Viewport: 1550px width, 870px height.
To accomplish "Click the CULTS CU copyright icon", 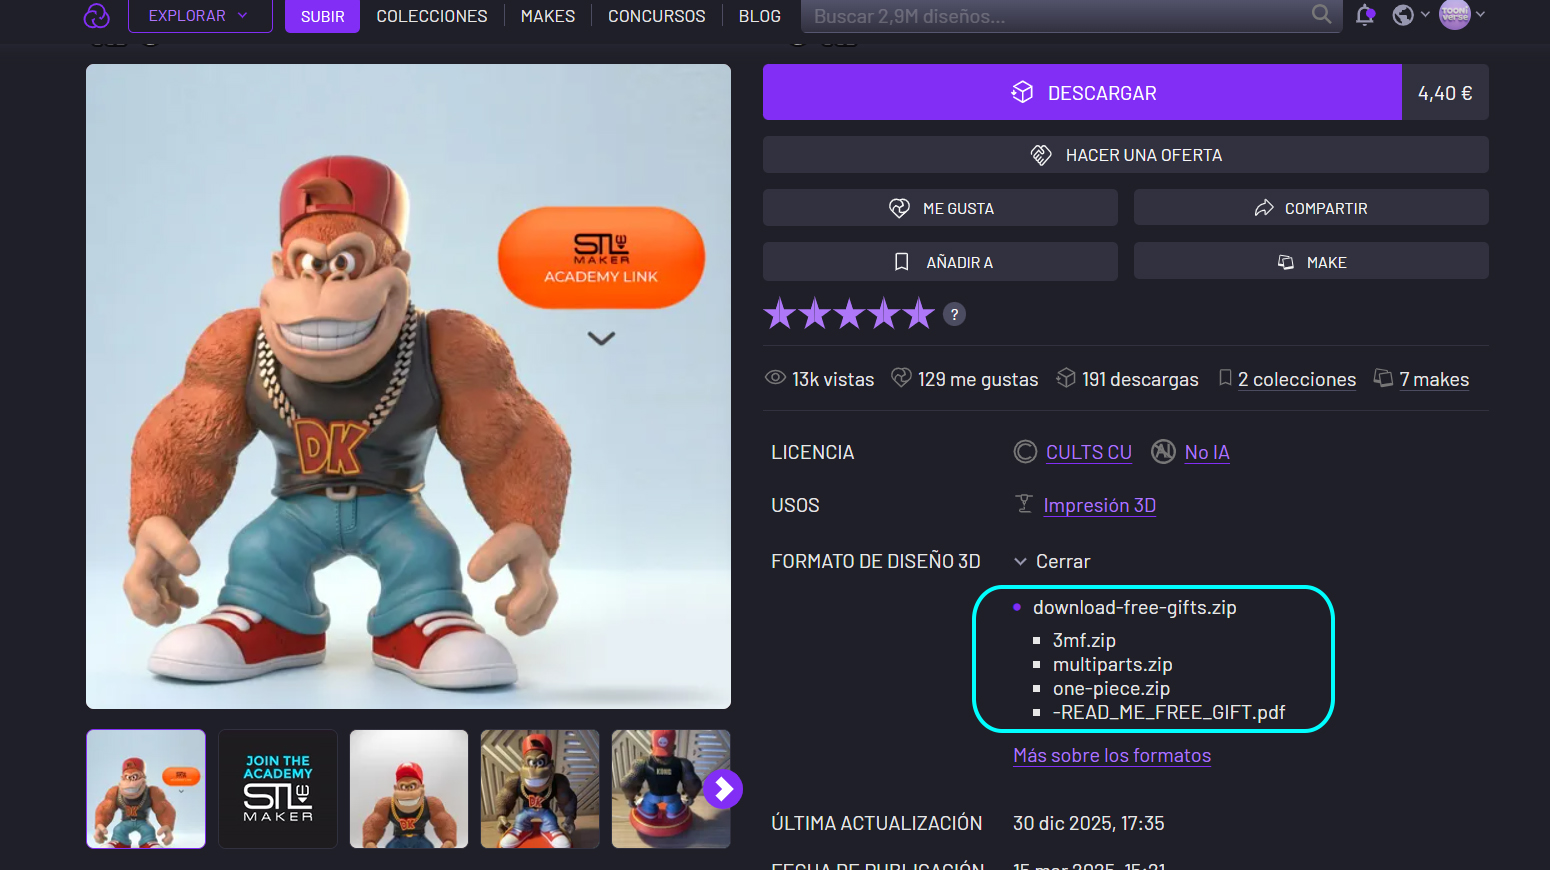I will point(1025,452).
